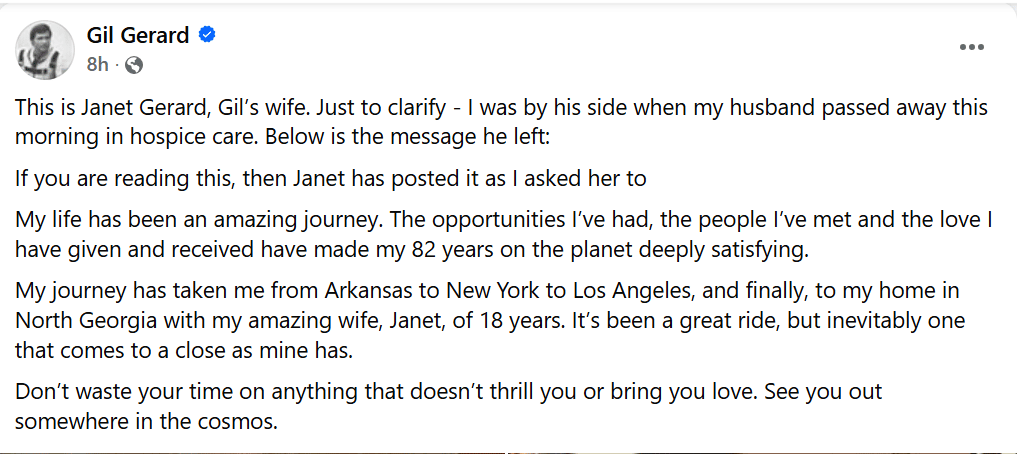
Task: Click the blue verified badge
Action: click(208, 36)
